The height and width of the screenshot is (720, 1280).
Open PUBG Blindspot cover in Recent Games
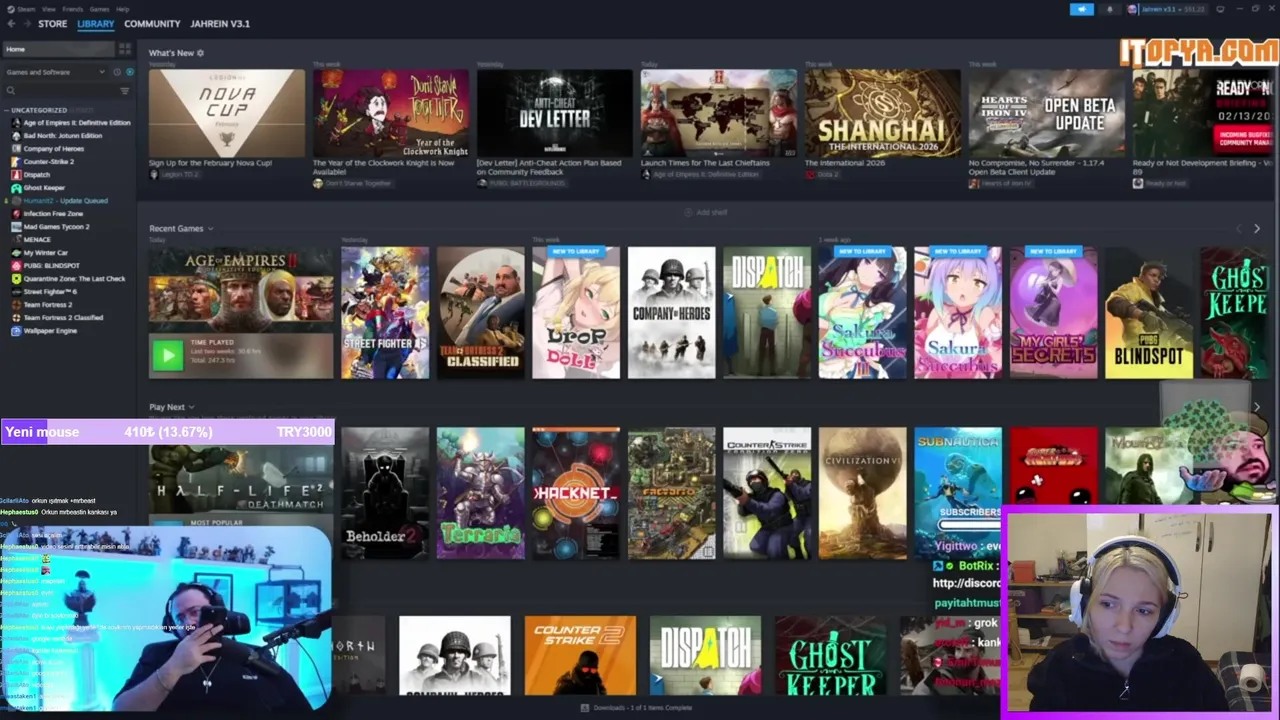[1149, 313]
